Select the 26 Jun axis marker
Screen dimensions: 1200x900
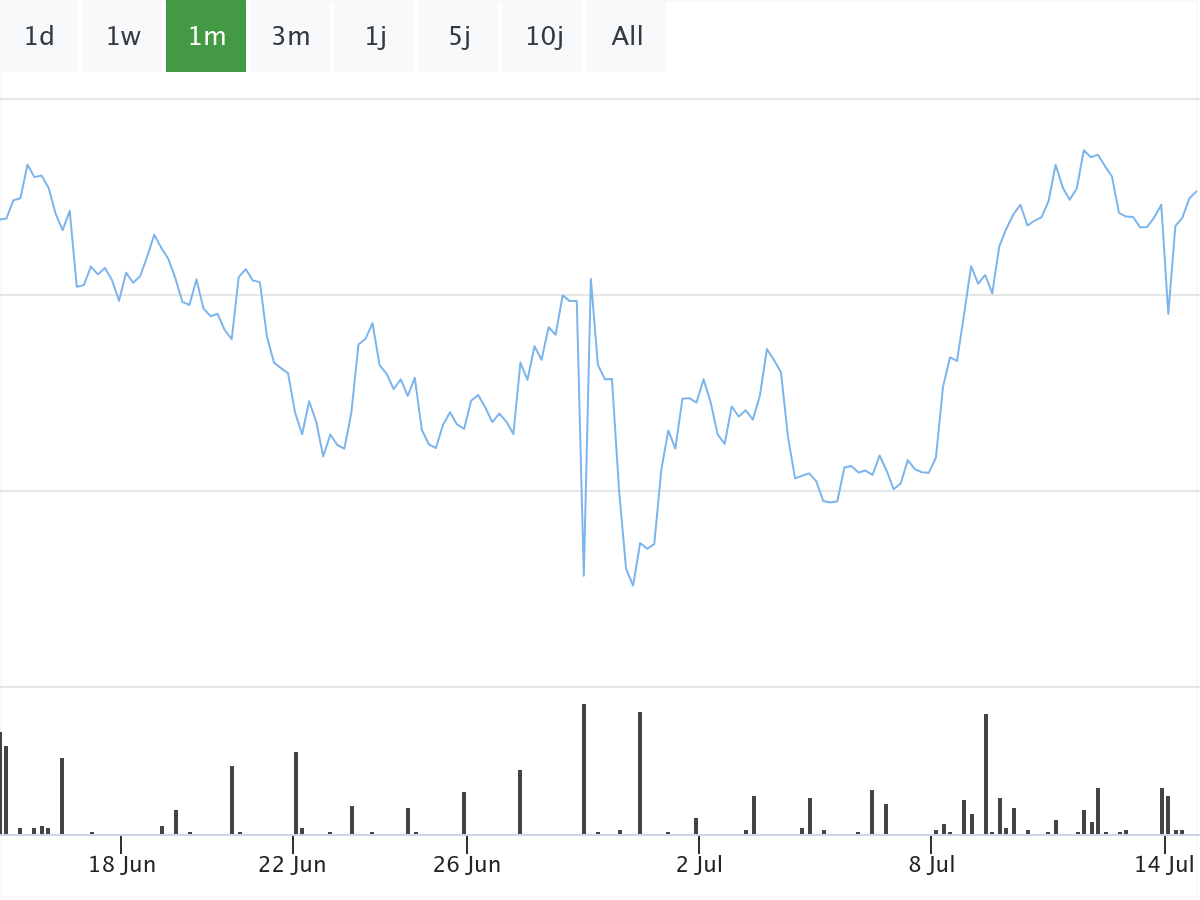pyautogui.click(x=467, y=865)
